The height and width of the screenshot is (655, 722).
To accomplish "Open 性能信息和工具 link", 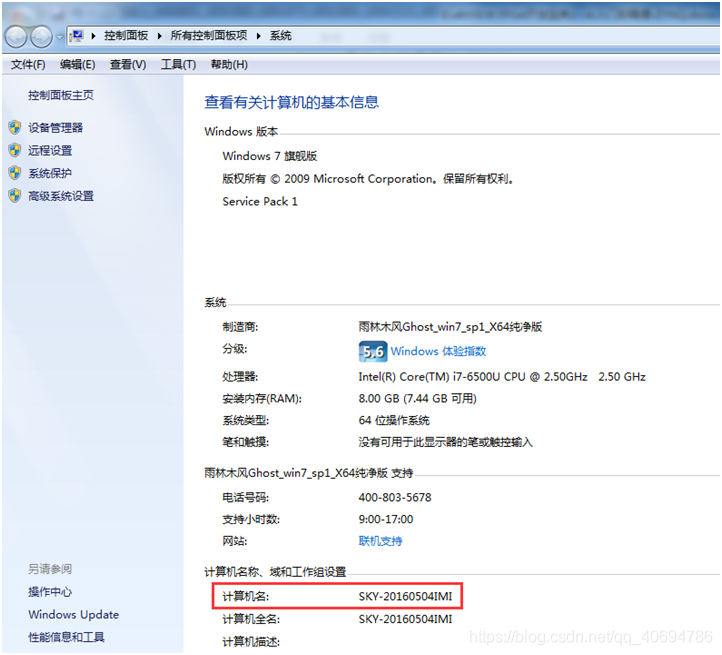I will click(66, 637).
